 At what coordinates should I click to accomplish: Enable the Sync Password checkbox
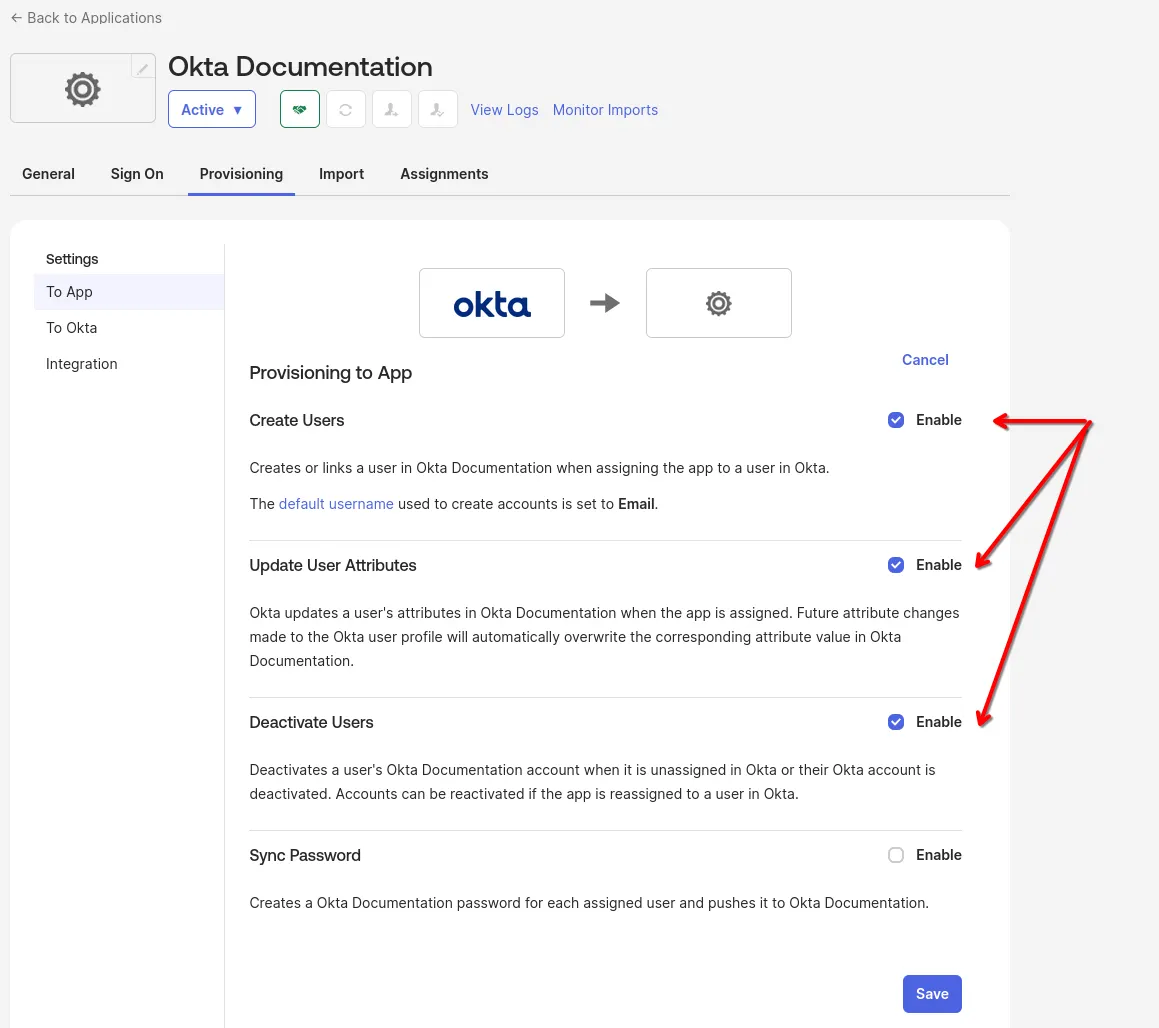click(x=896, y=855)
